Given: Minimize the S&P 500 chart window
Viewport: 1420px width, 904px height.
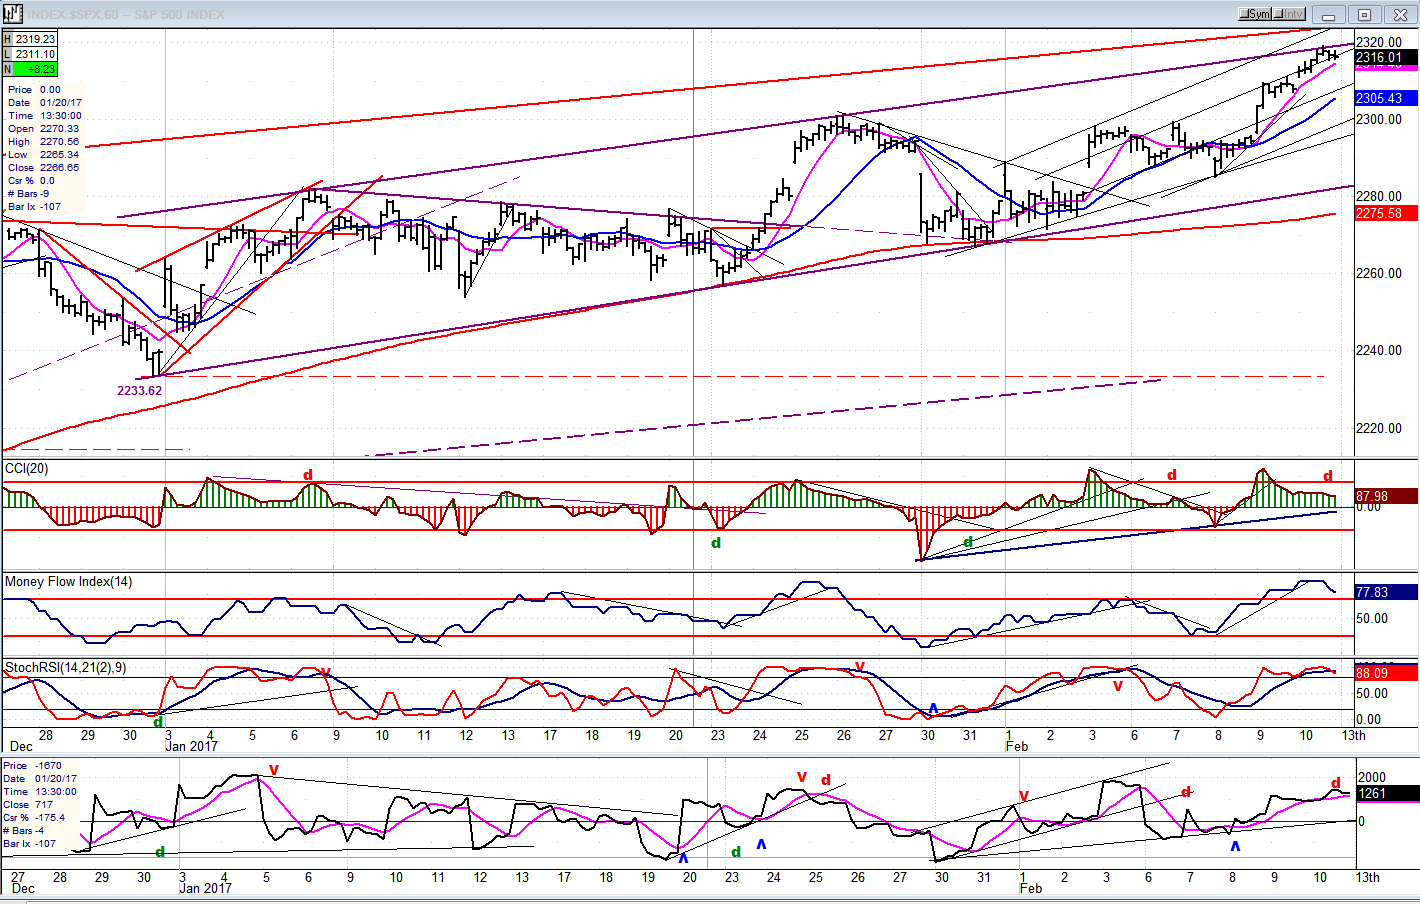Looking at the screenshot, I should 1329,14.
